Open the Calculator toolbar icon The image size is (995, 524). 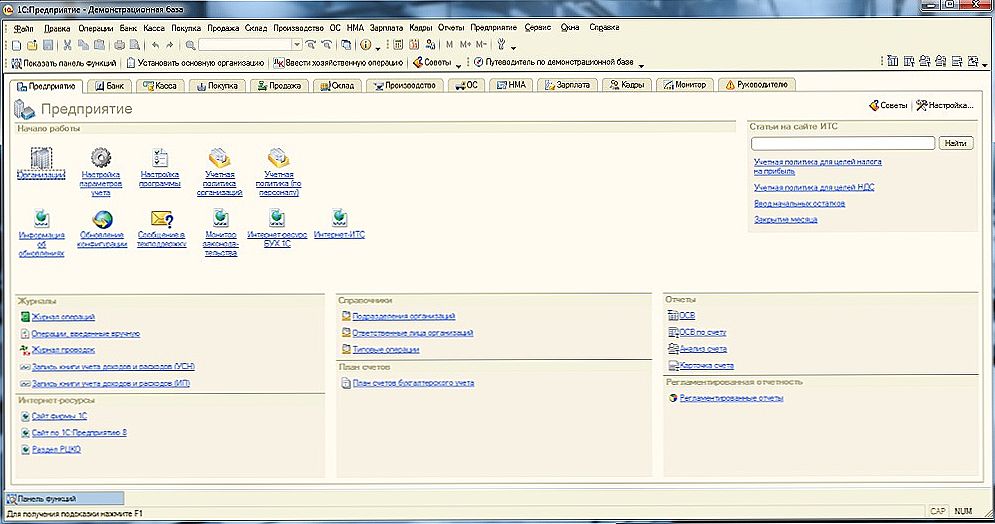pyautogui.click(x=398, y=45)
